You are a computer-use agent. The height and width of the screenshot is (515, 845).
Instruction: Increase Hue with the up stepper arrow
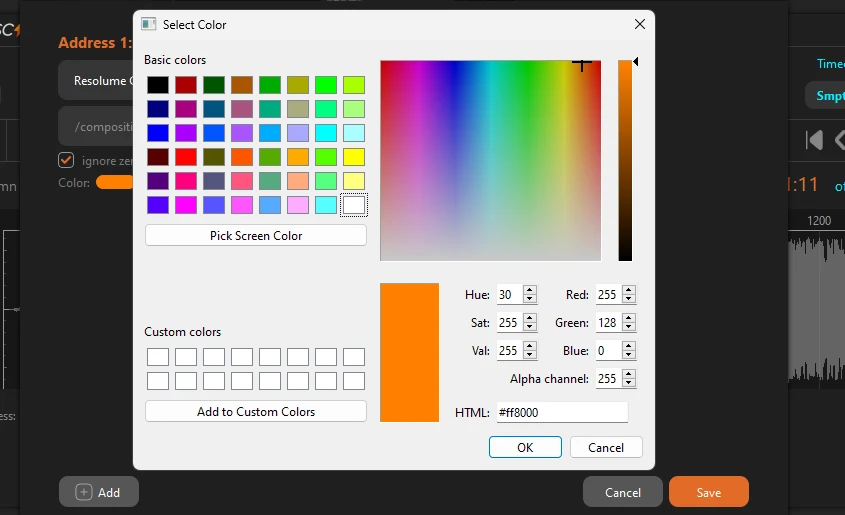[x=530, y=290]
